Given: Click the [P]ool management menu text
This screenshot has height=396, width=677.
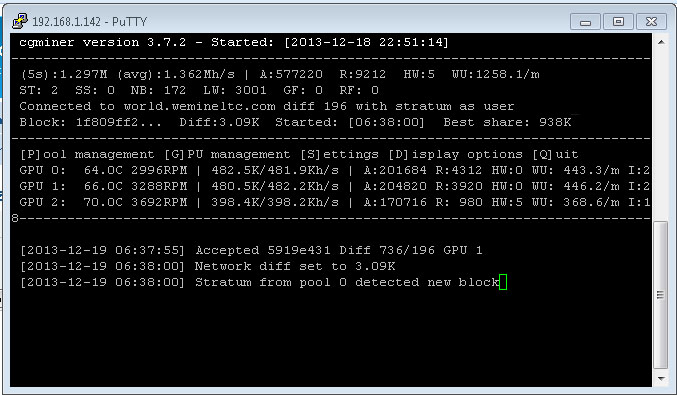Looking at the screenshot, I should [x=87, y=154].
